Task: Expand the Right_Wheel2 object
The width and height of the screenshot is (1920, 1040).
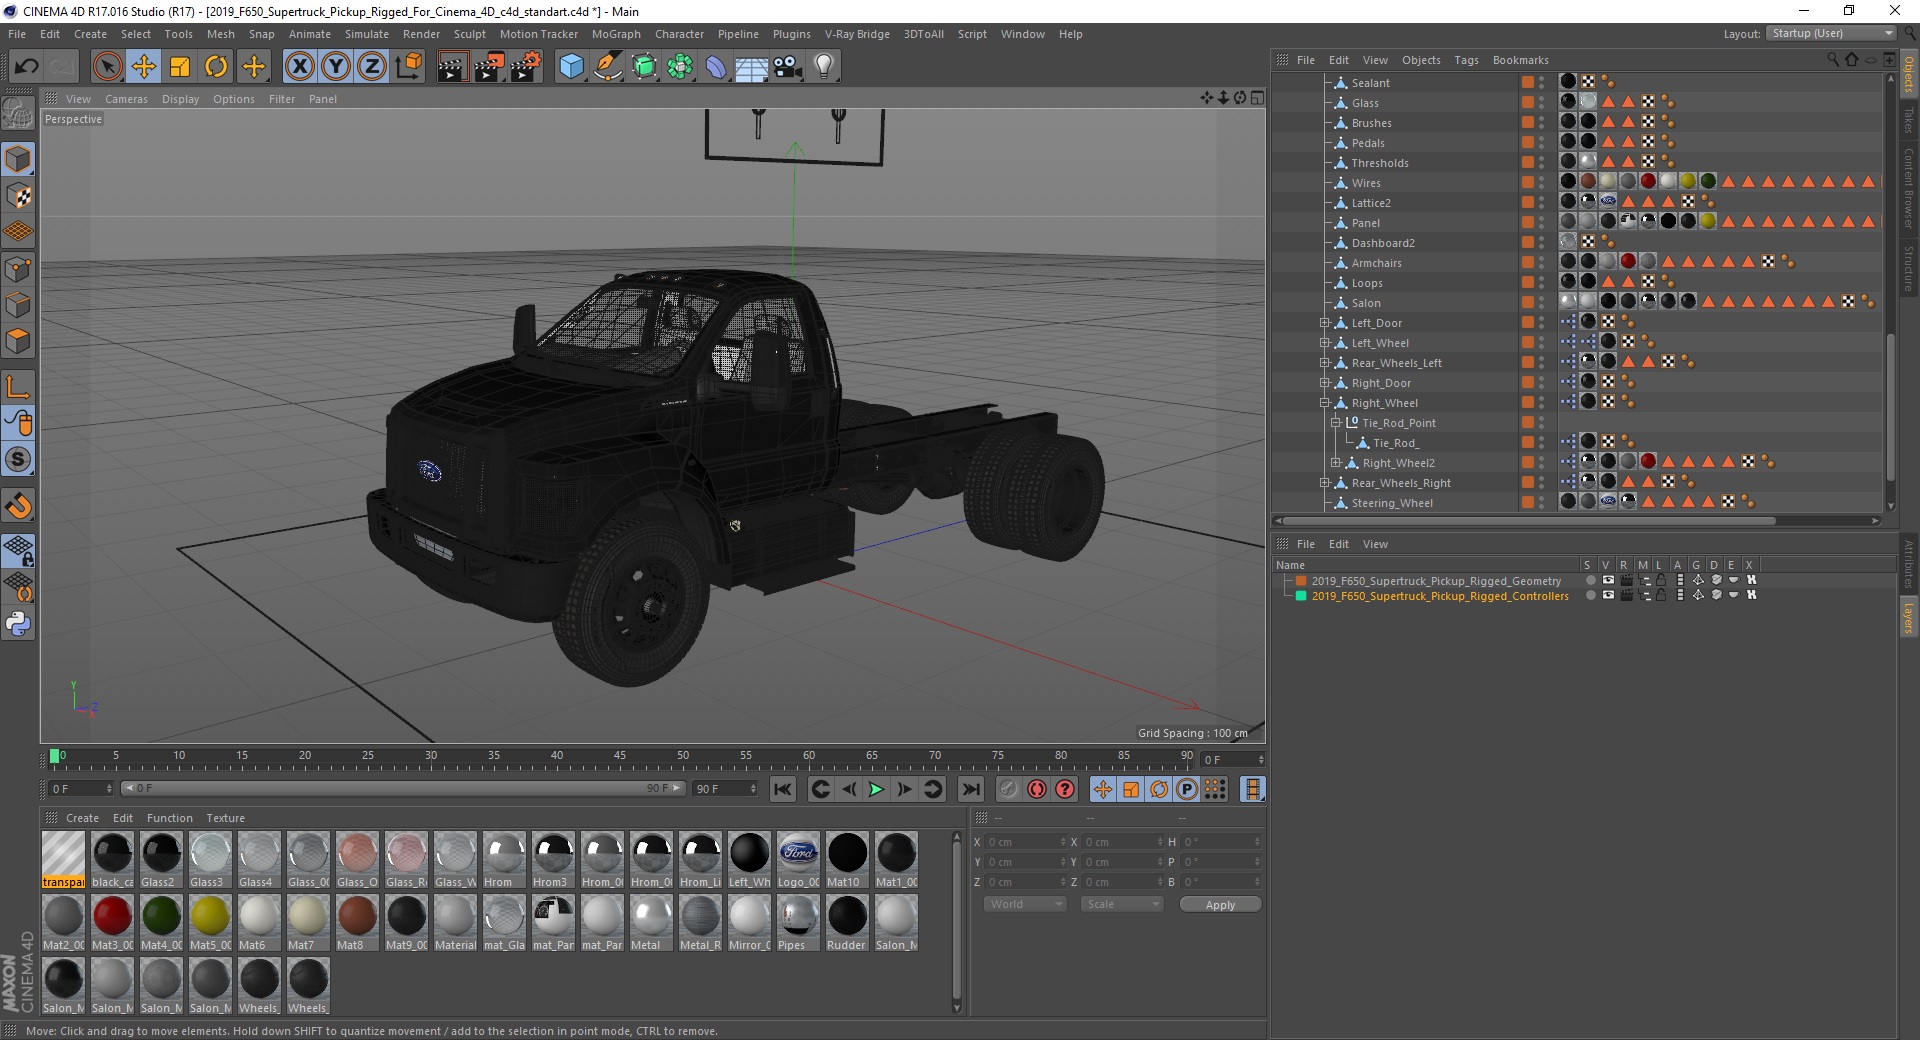Action: click(1334, 463)
